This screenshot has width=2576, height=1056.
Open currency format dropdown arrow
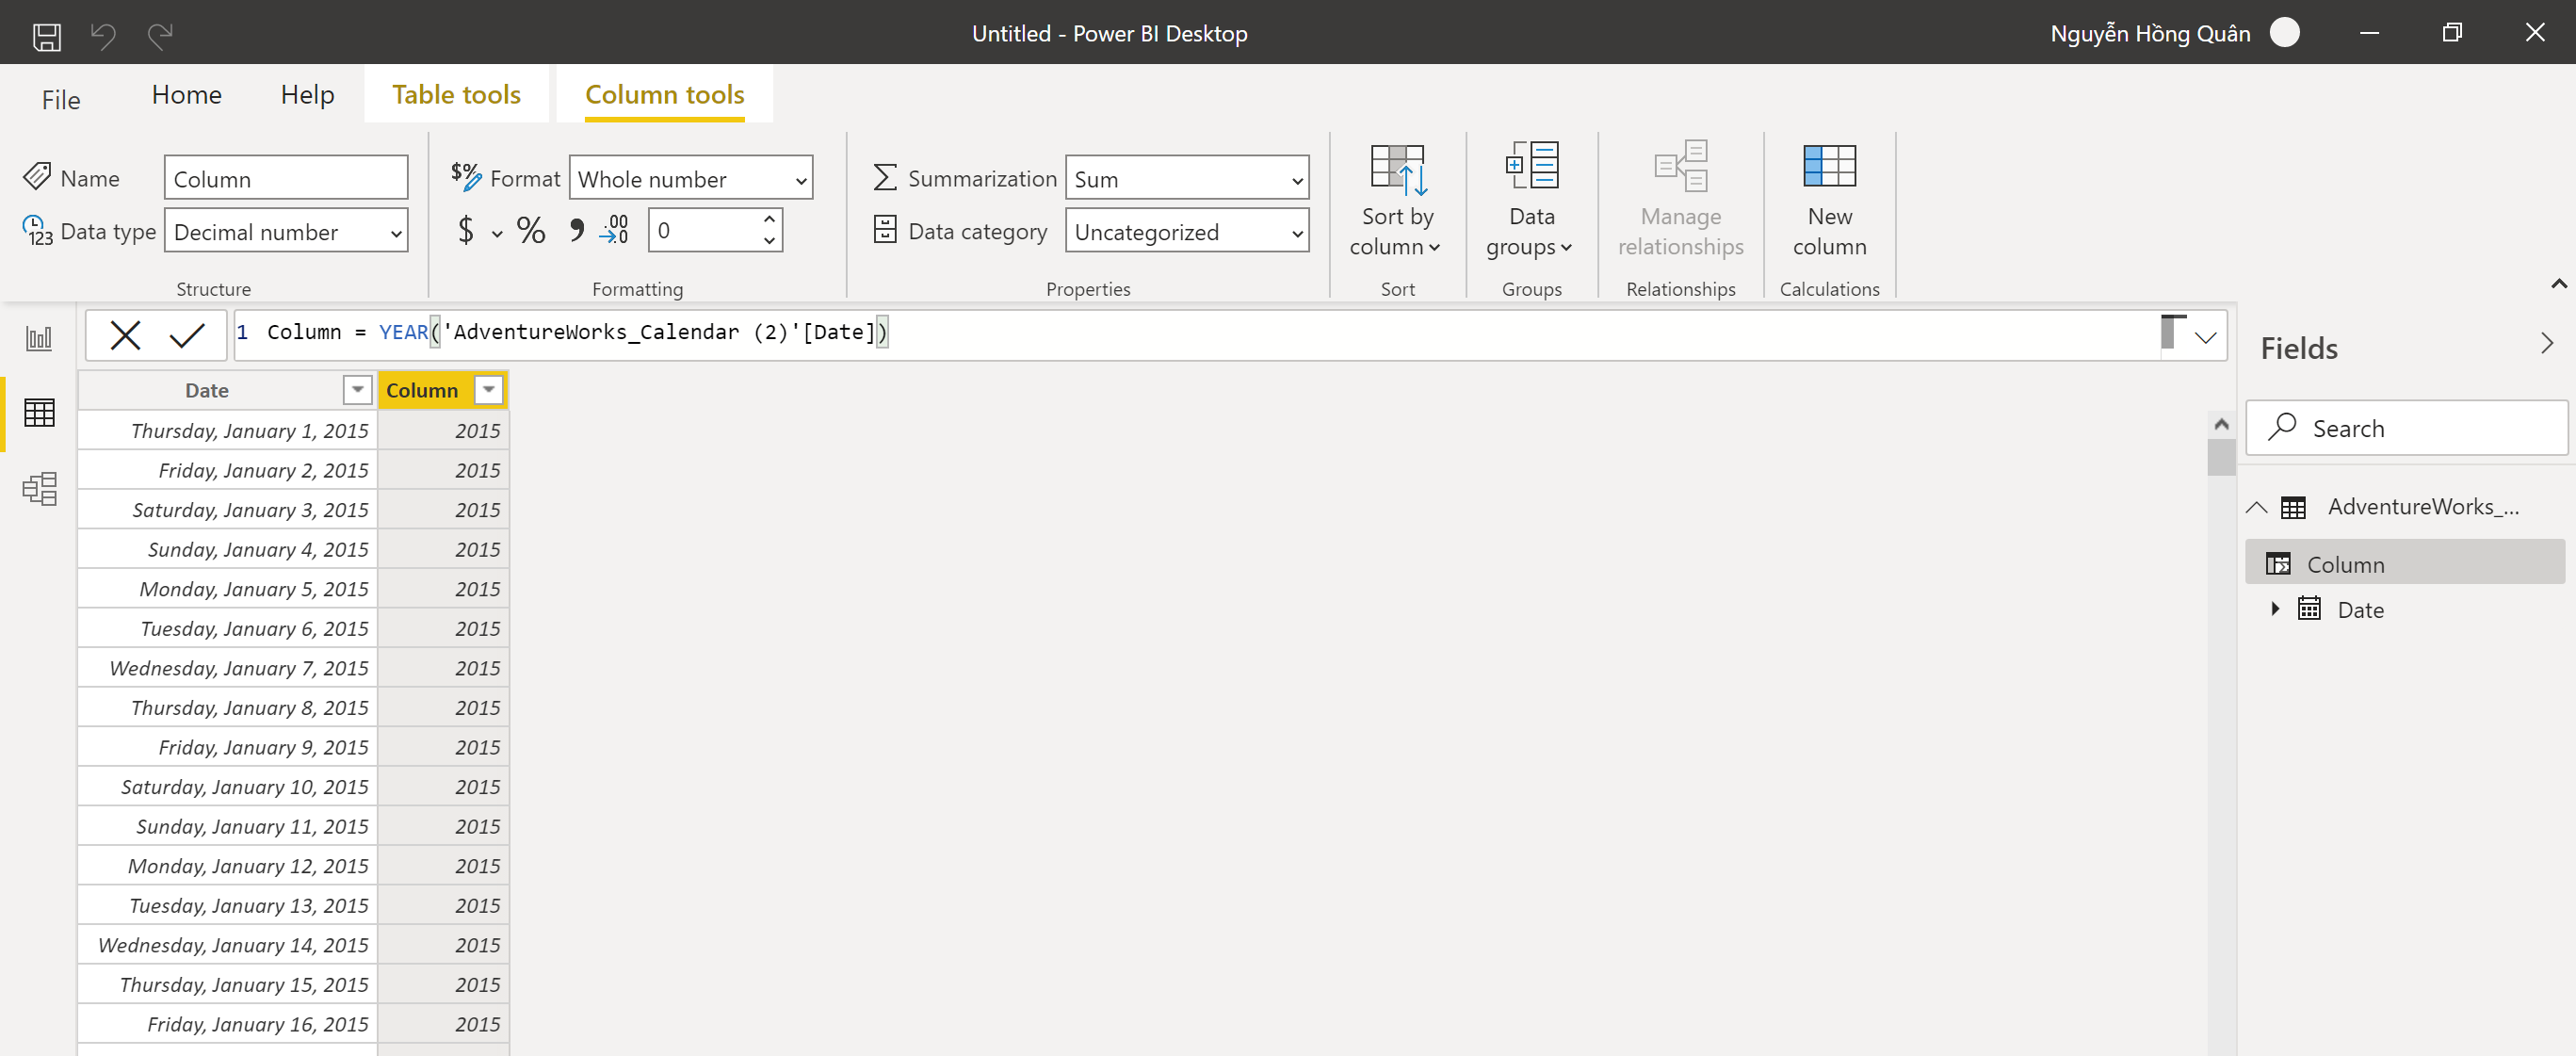coord(497,234)
